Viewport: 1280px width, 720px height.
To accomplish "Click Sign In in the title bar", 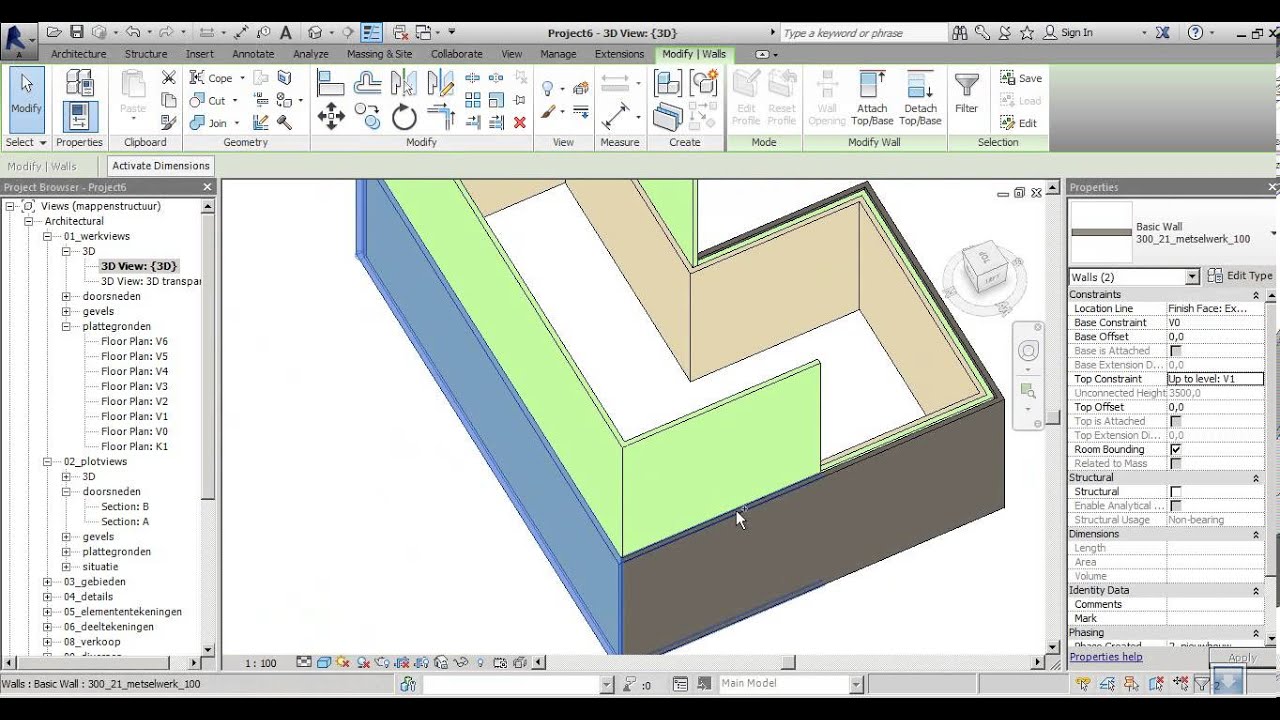I will tap(1068, 32).
